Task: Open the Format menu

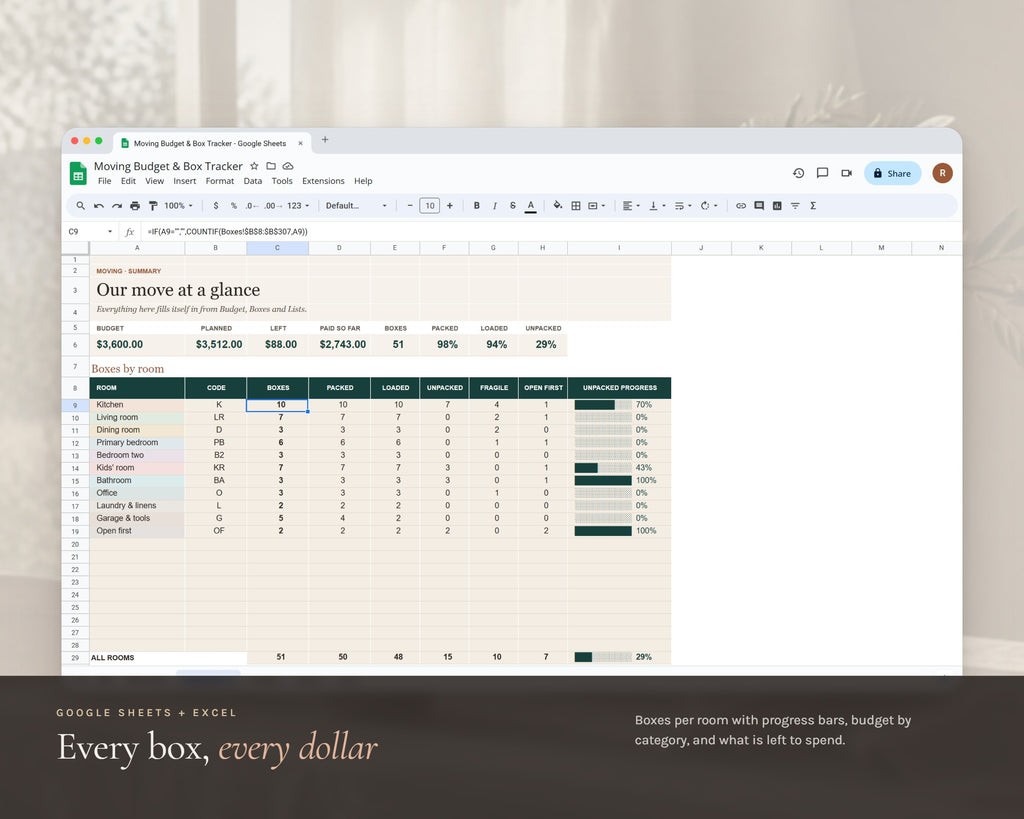Action: click(x=219, y=181)
